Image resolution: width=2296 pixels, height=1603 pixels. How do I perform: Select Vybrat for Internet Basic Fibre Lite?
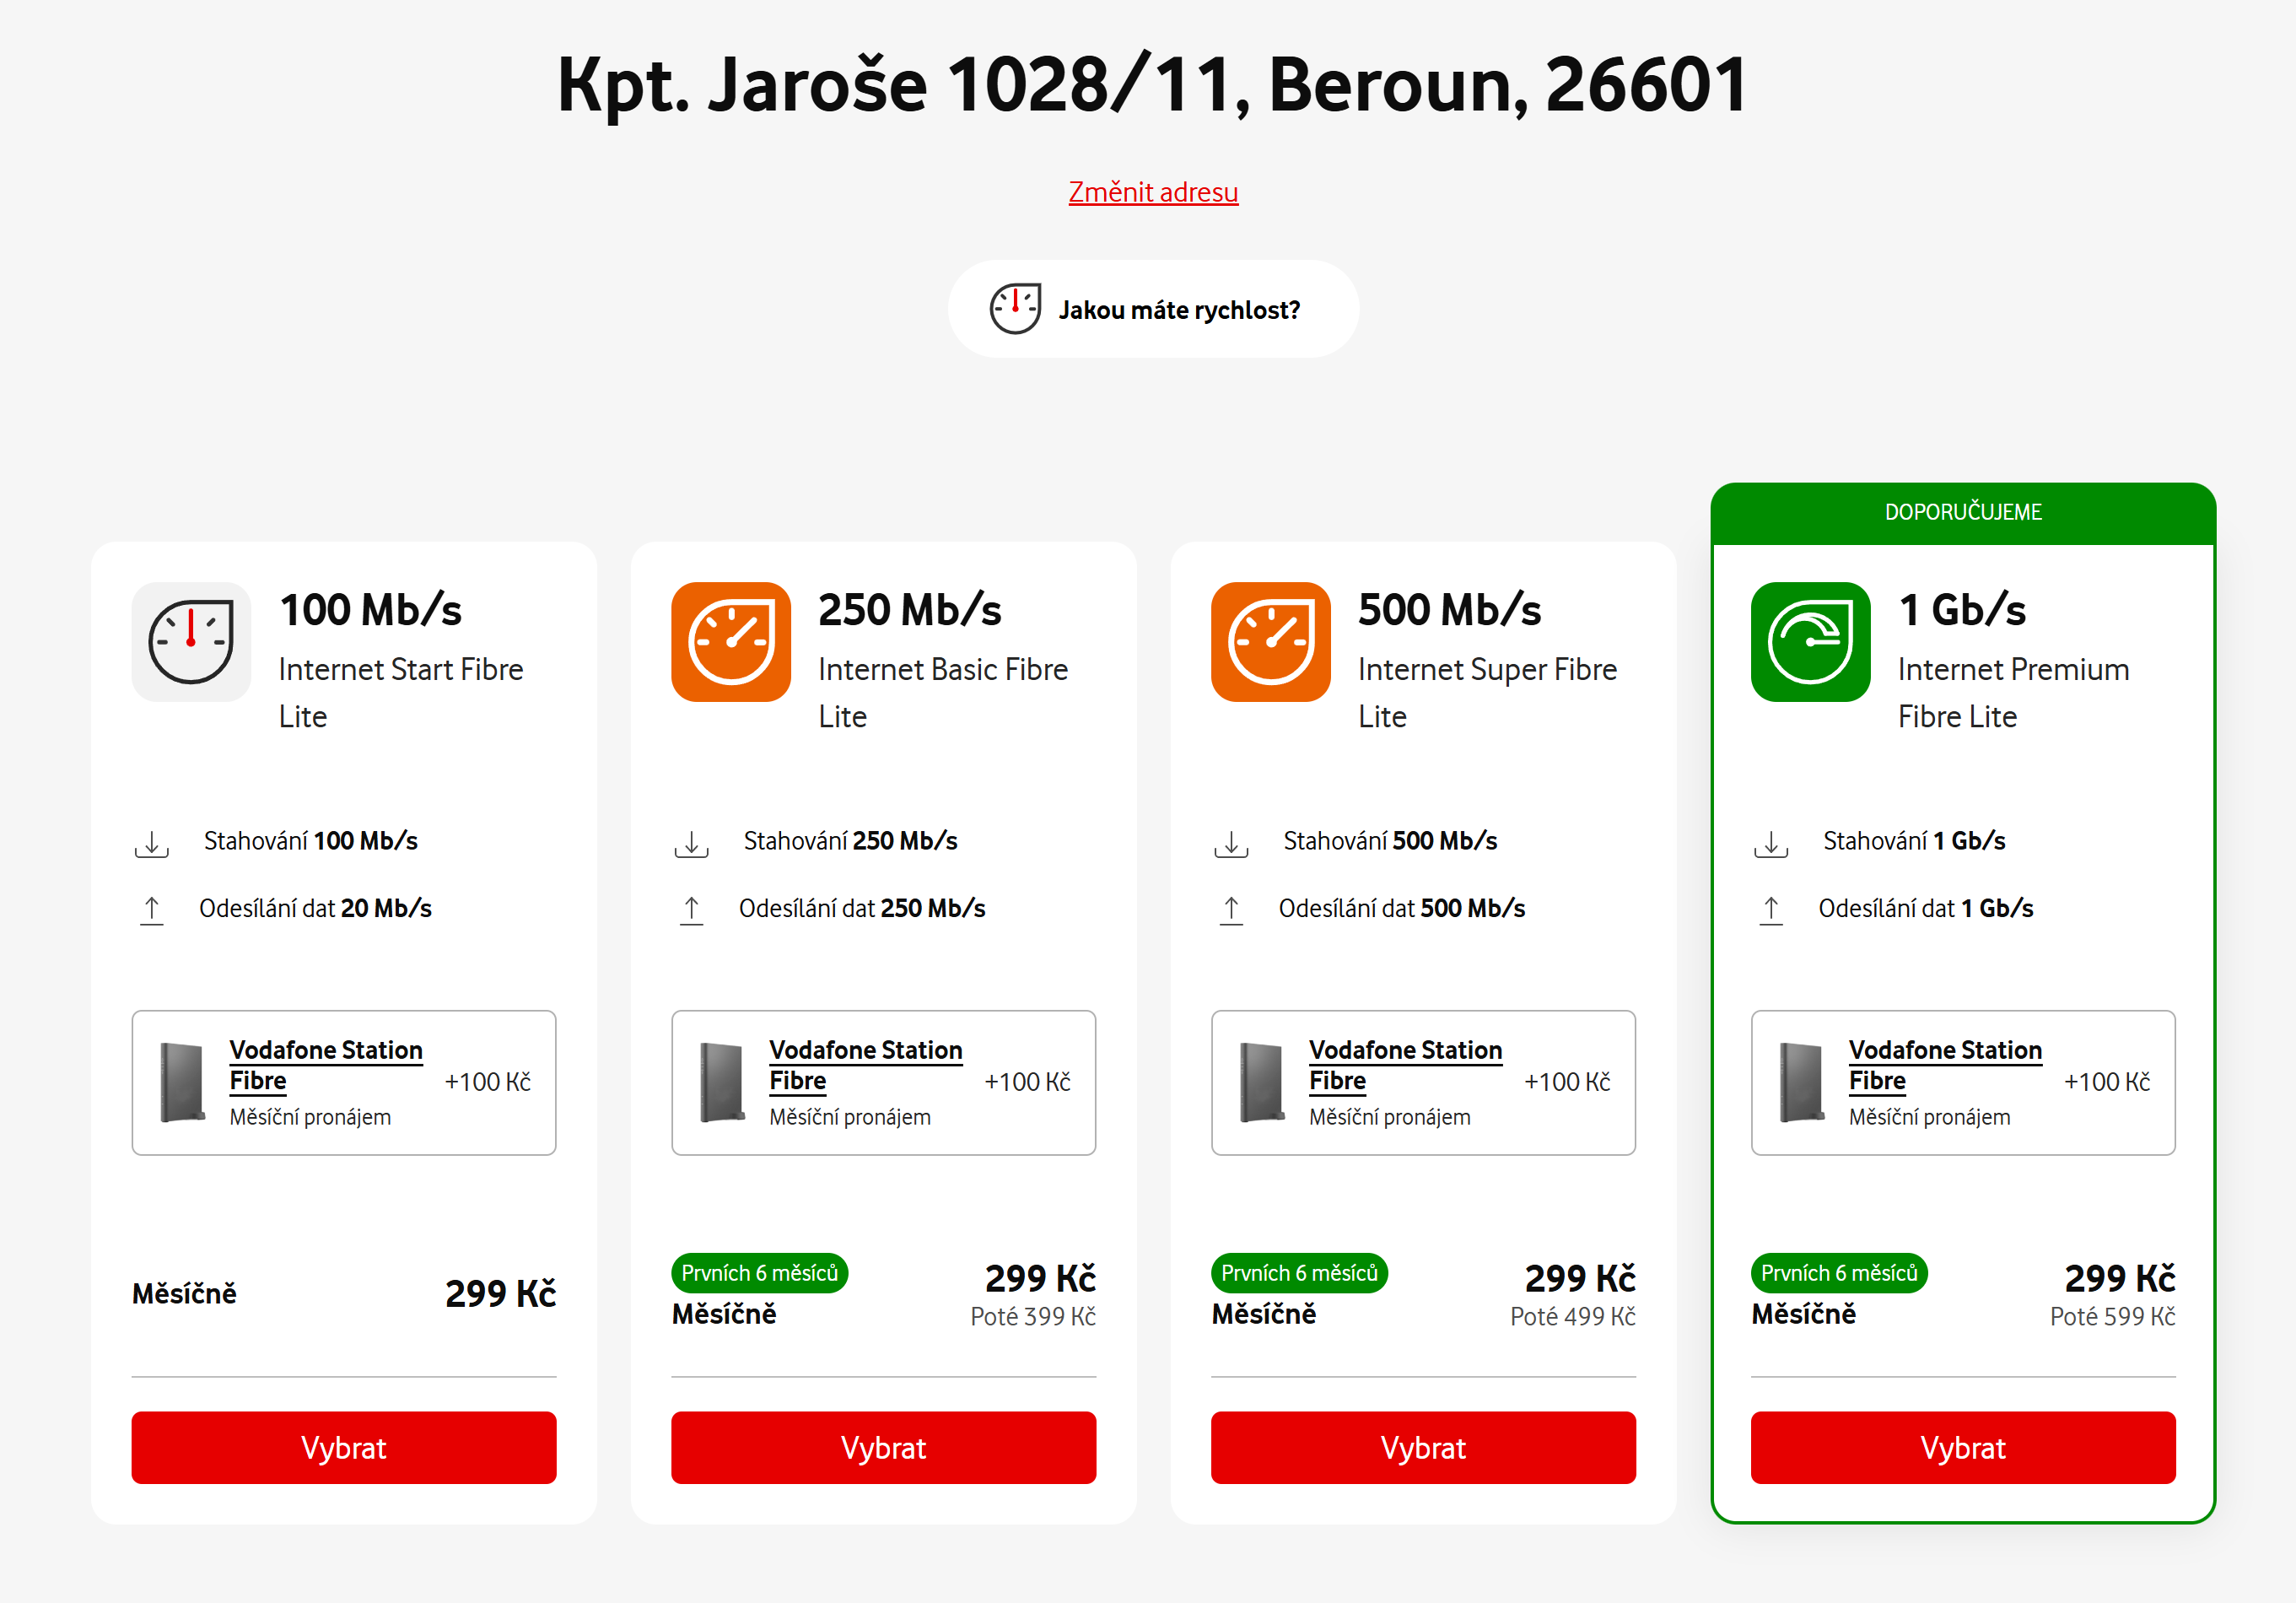pyautogui.click(x=884, y=1447)
